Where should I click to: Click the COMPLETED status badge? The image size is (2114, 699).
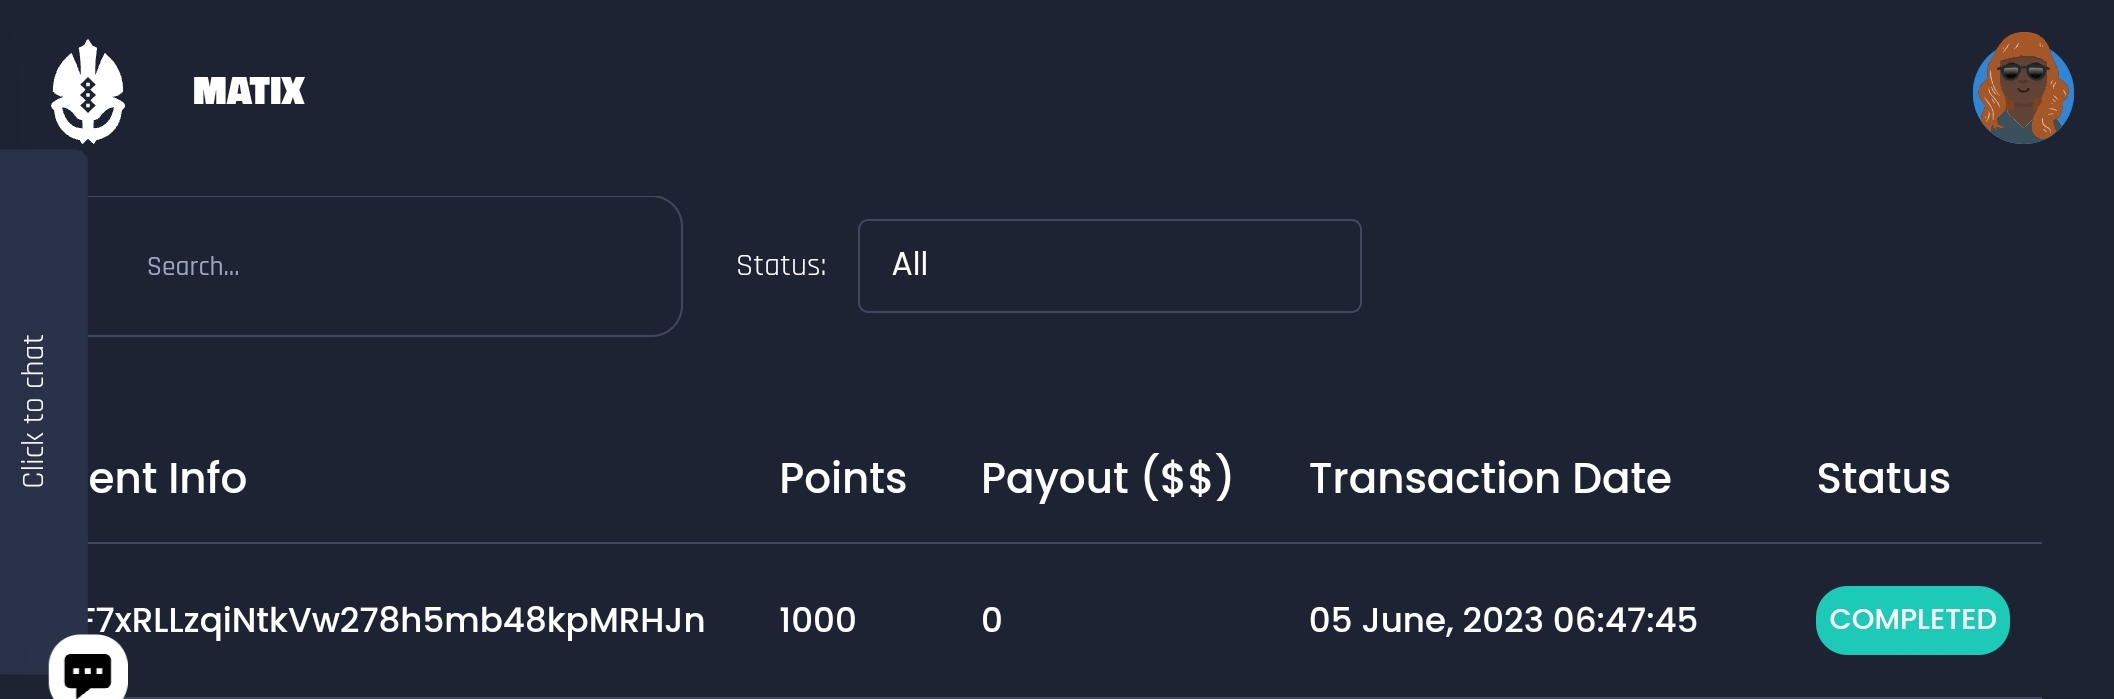click(1912, 621)
